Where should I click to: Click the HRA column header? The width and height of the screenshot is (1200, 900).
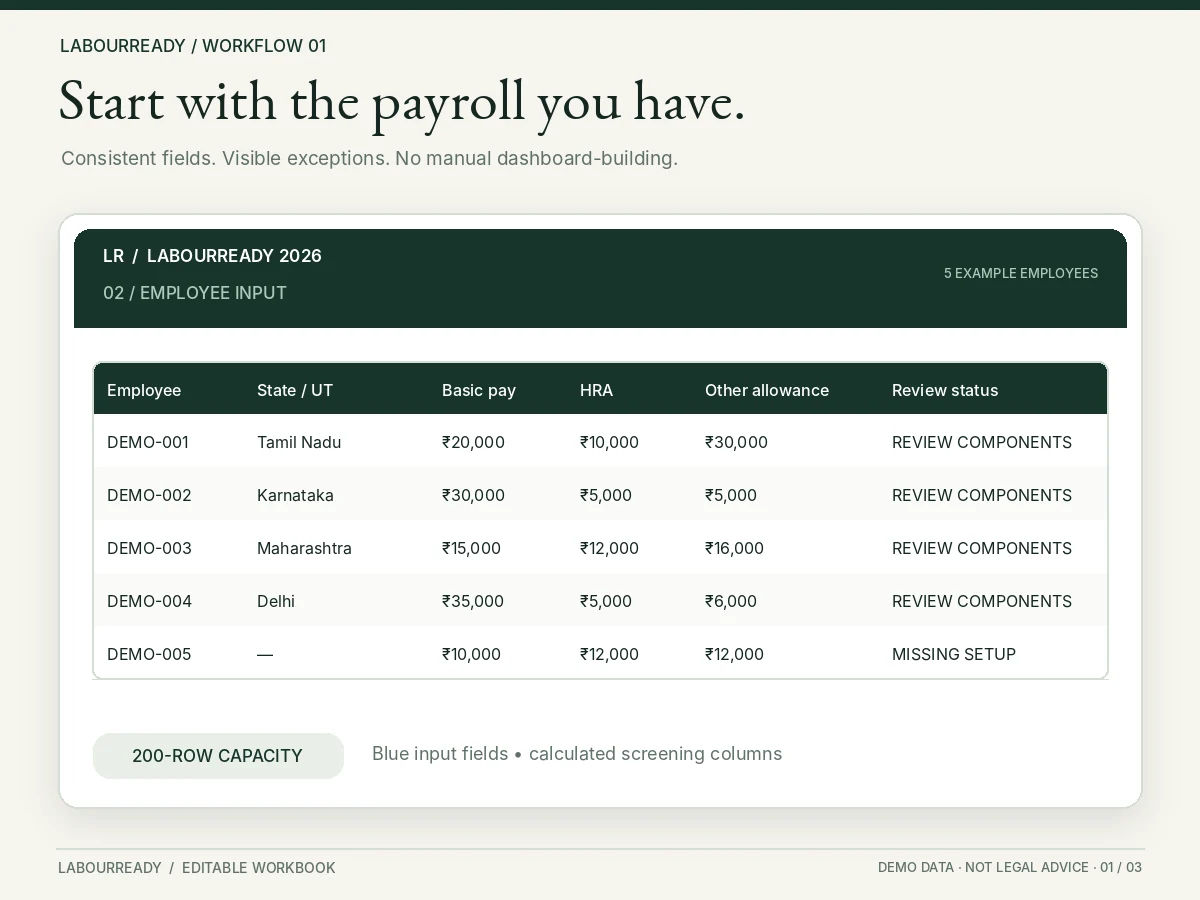[596, 390]
